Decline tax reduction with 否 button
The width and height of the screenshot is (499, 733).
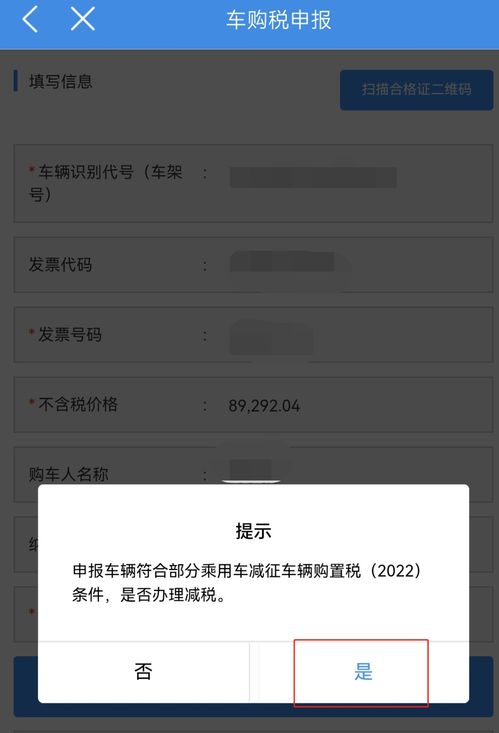143,672
